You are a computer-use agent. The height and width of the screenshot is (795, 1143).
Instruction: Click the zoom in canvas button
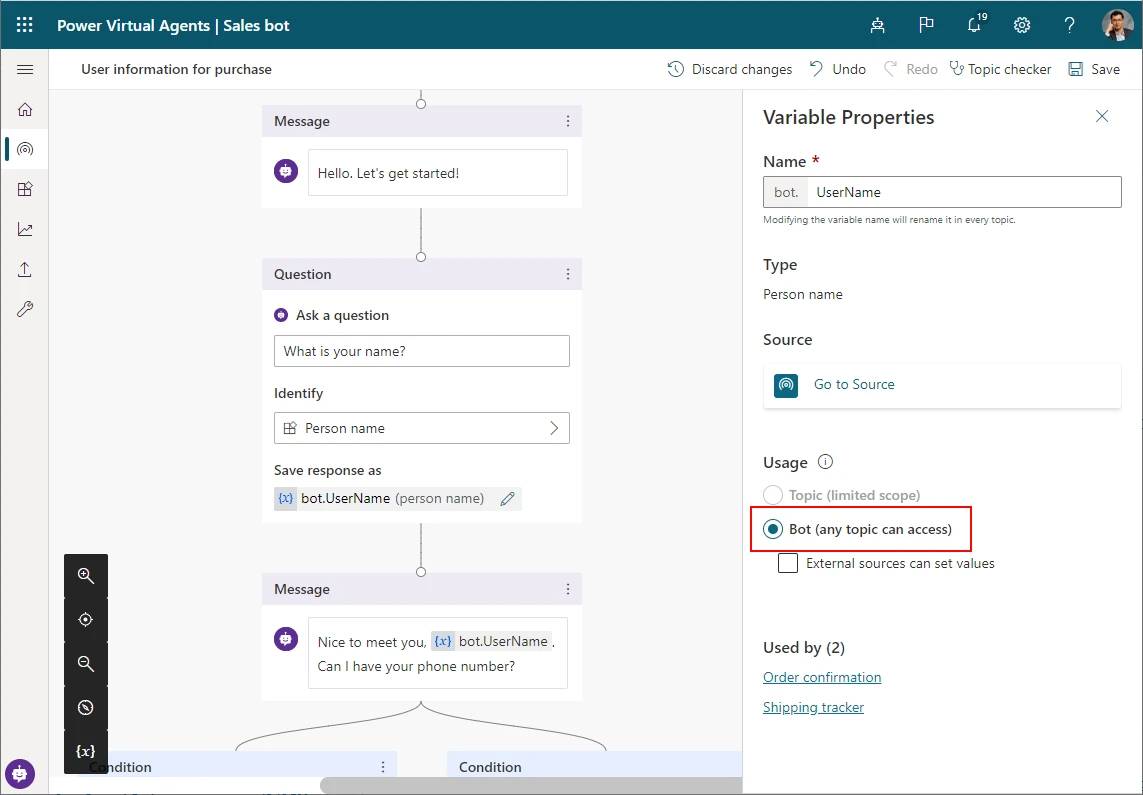[x=86, y=576]
